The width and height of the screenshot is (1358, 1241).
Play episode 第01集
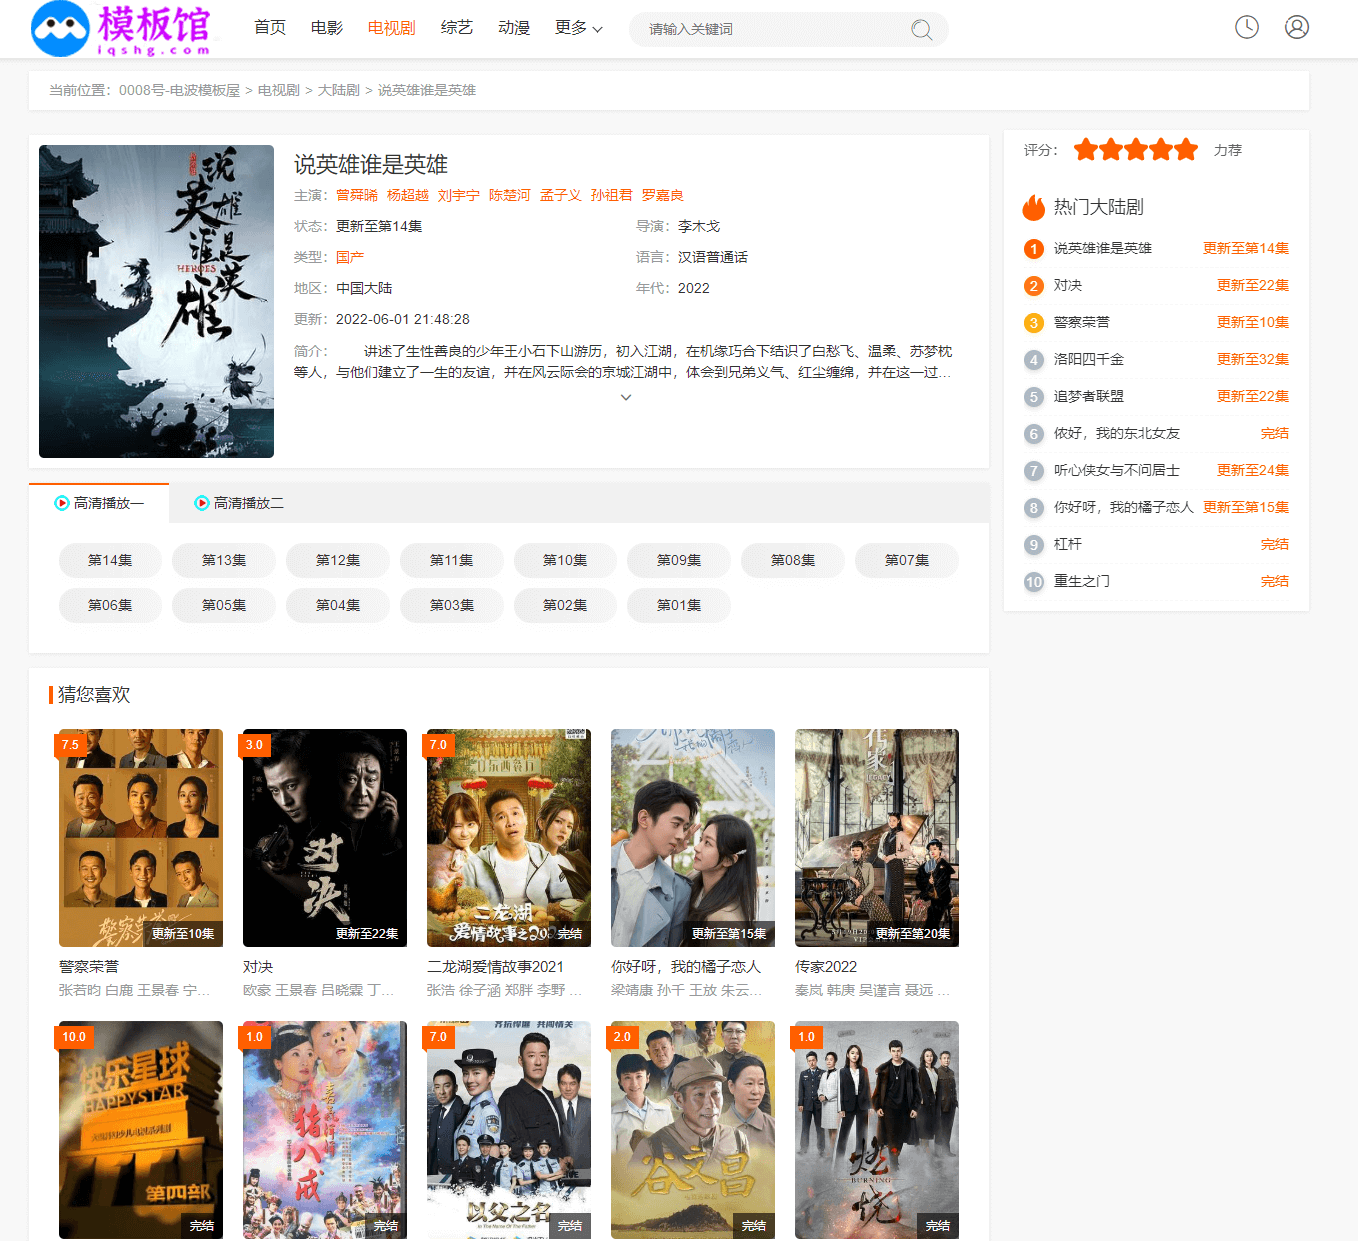(678, 605)
